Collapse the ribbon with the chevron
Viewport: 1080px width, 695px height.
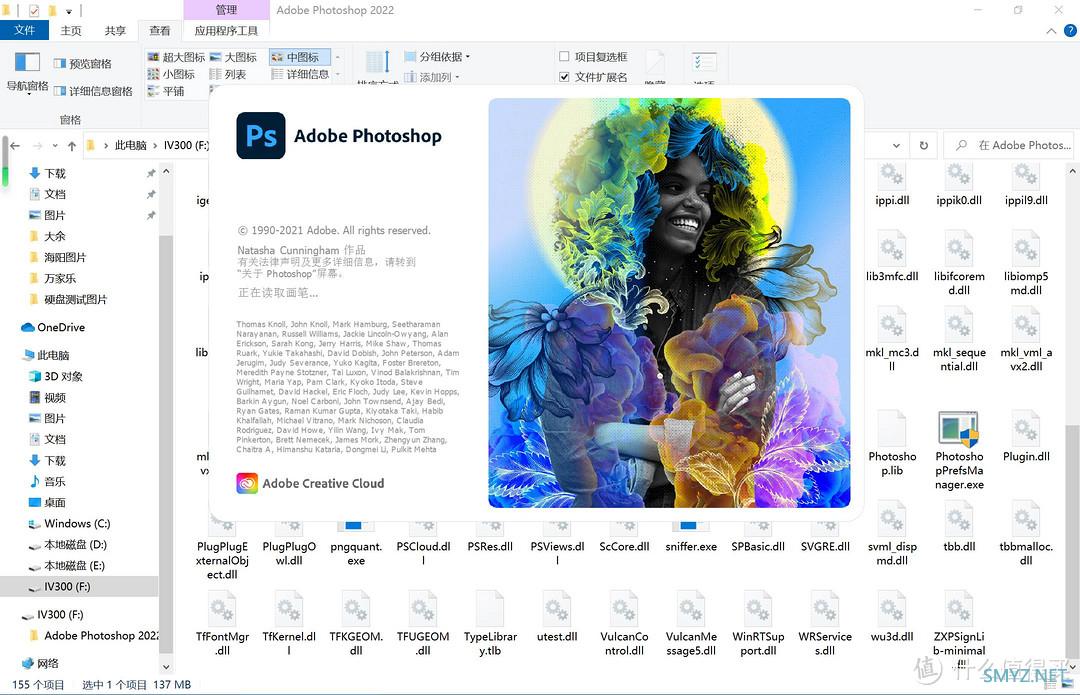[x=1051, y=31]
